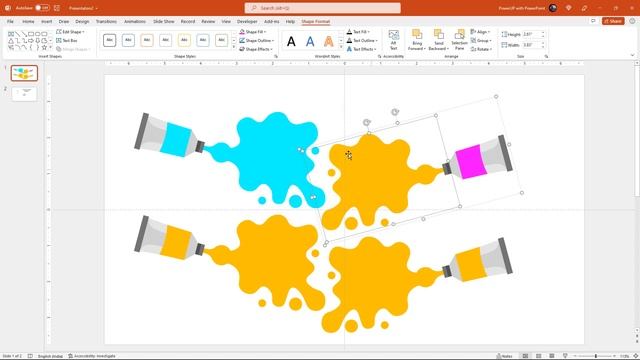Switch to Normal view in status bar
640x360 pixels.
pos(525,356)
